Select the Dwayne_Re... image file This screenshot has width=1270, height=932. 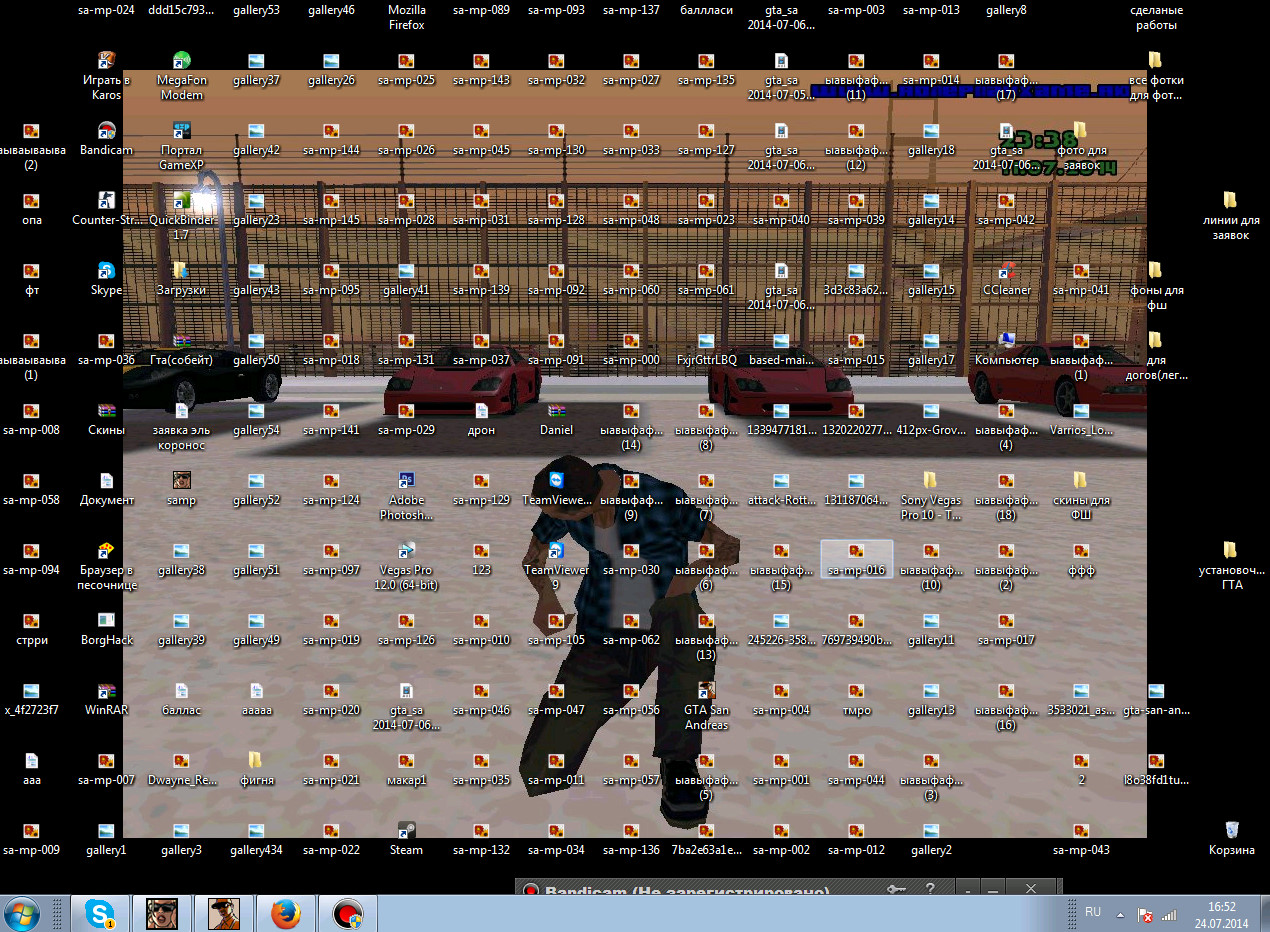point(181,768)
